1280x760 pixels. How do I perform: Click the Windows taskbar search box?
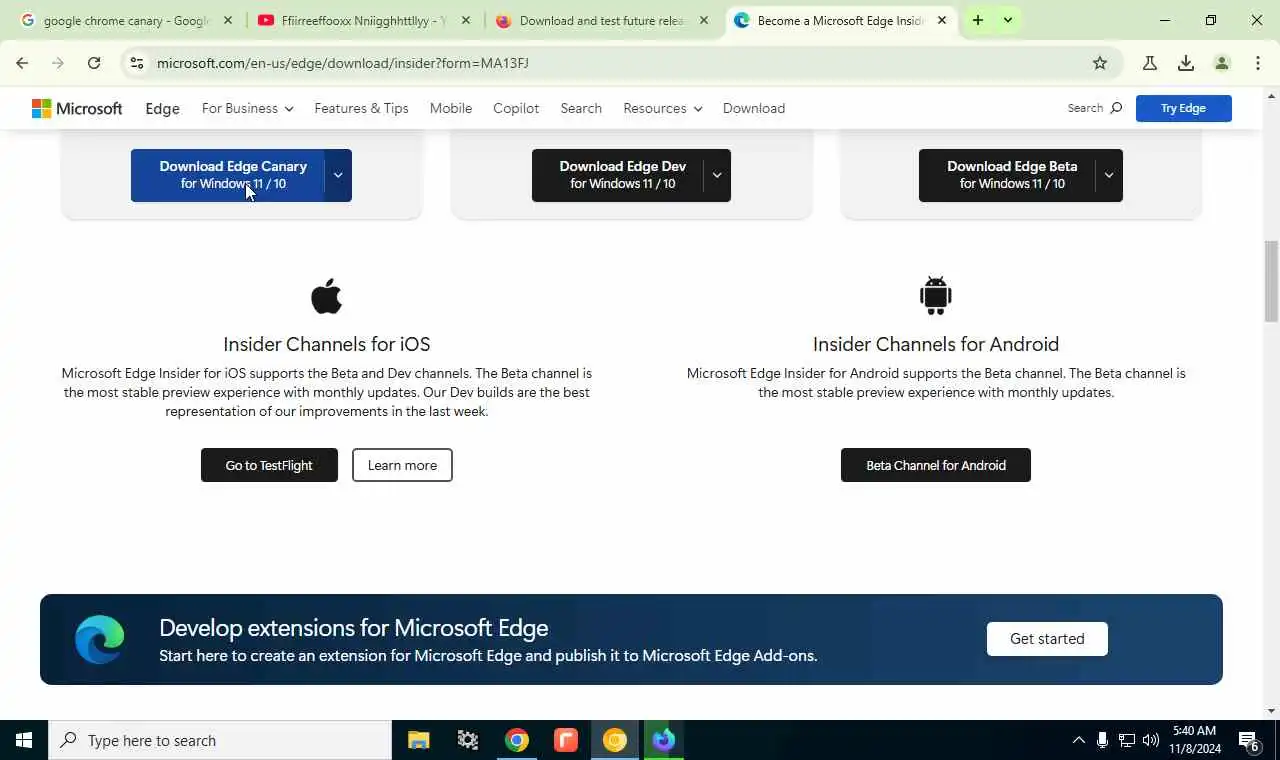point(220,740)
